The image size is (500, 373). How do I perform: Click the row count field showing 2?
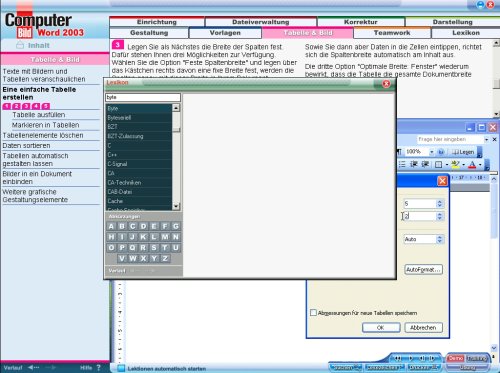420,216
